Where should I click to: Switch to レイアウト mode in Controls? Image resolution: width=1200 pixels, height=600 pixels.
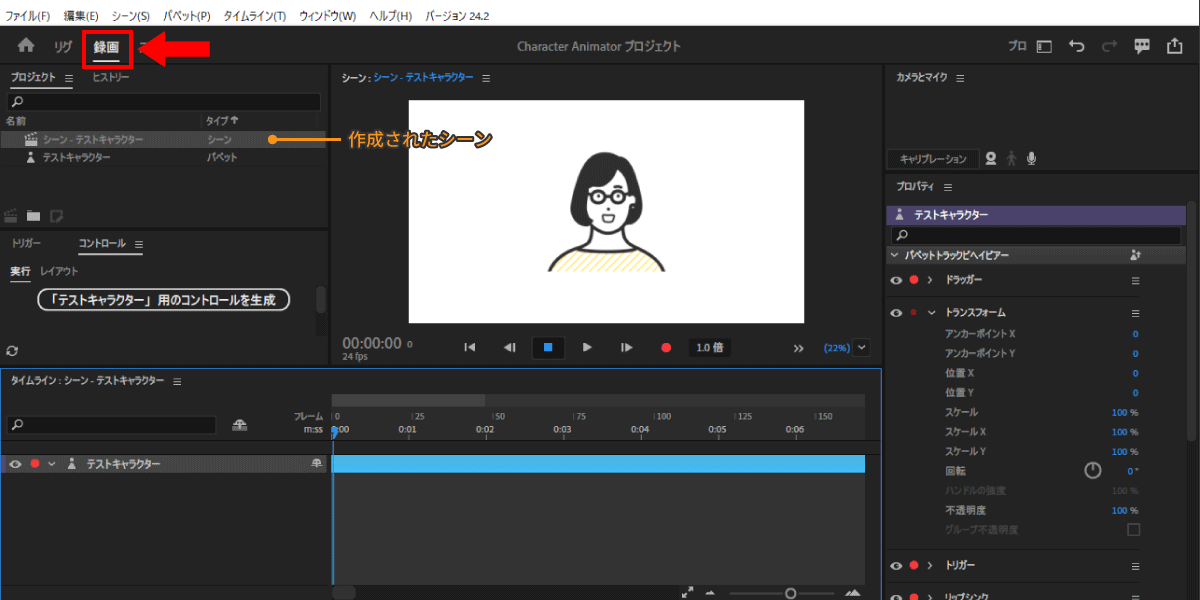pyautogui.click(x=59, y=271)
